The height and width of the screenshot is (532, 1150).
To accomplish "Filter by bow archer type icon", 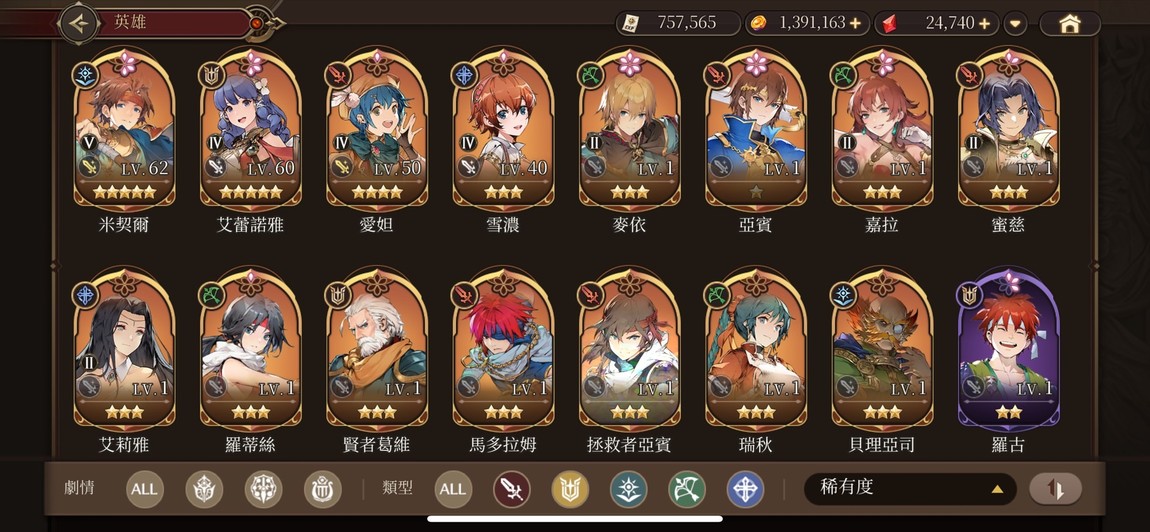I will (687, 489).
